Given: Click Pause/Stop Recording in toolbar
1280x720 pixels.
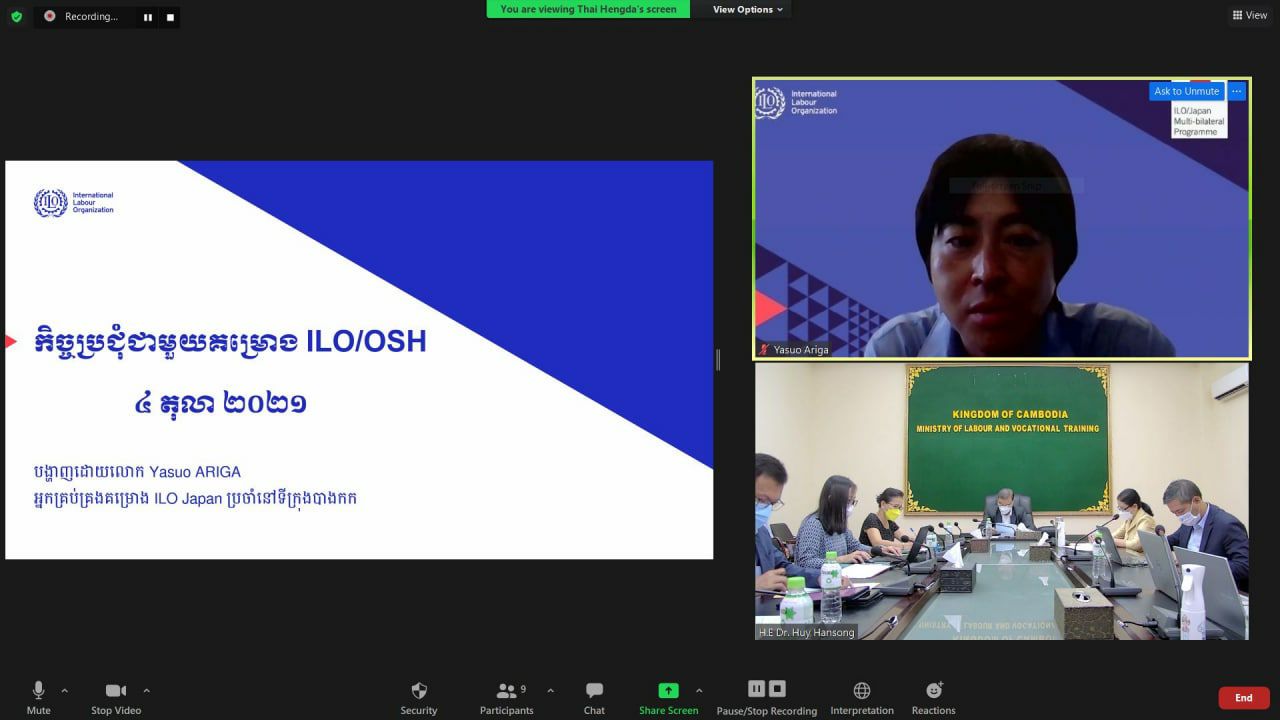Looking at the screenshot, I should [767, 698].
